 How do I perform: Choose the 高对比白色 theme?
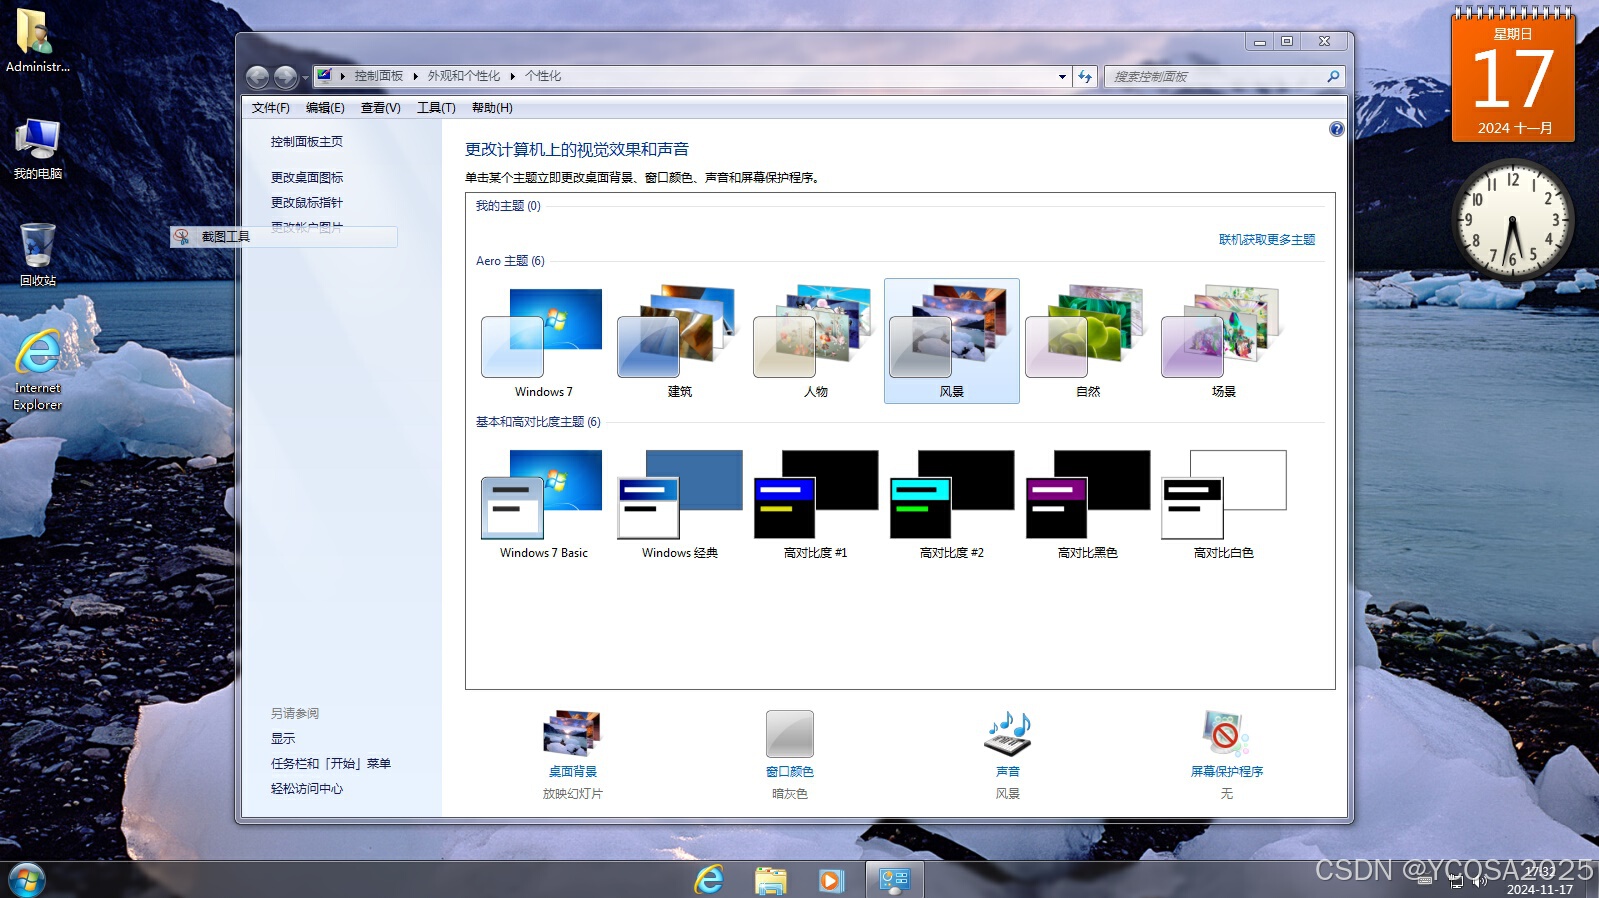pos(1223,503)
